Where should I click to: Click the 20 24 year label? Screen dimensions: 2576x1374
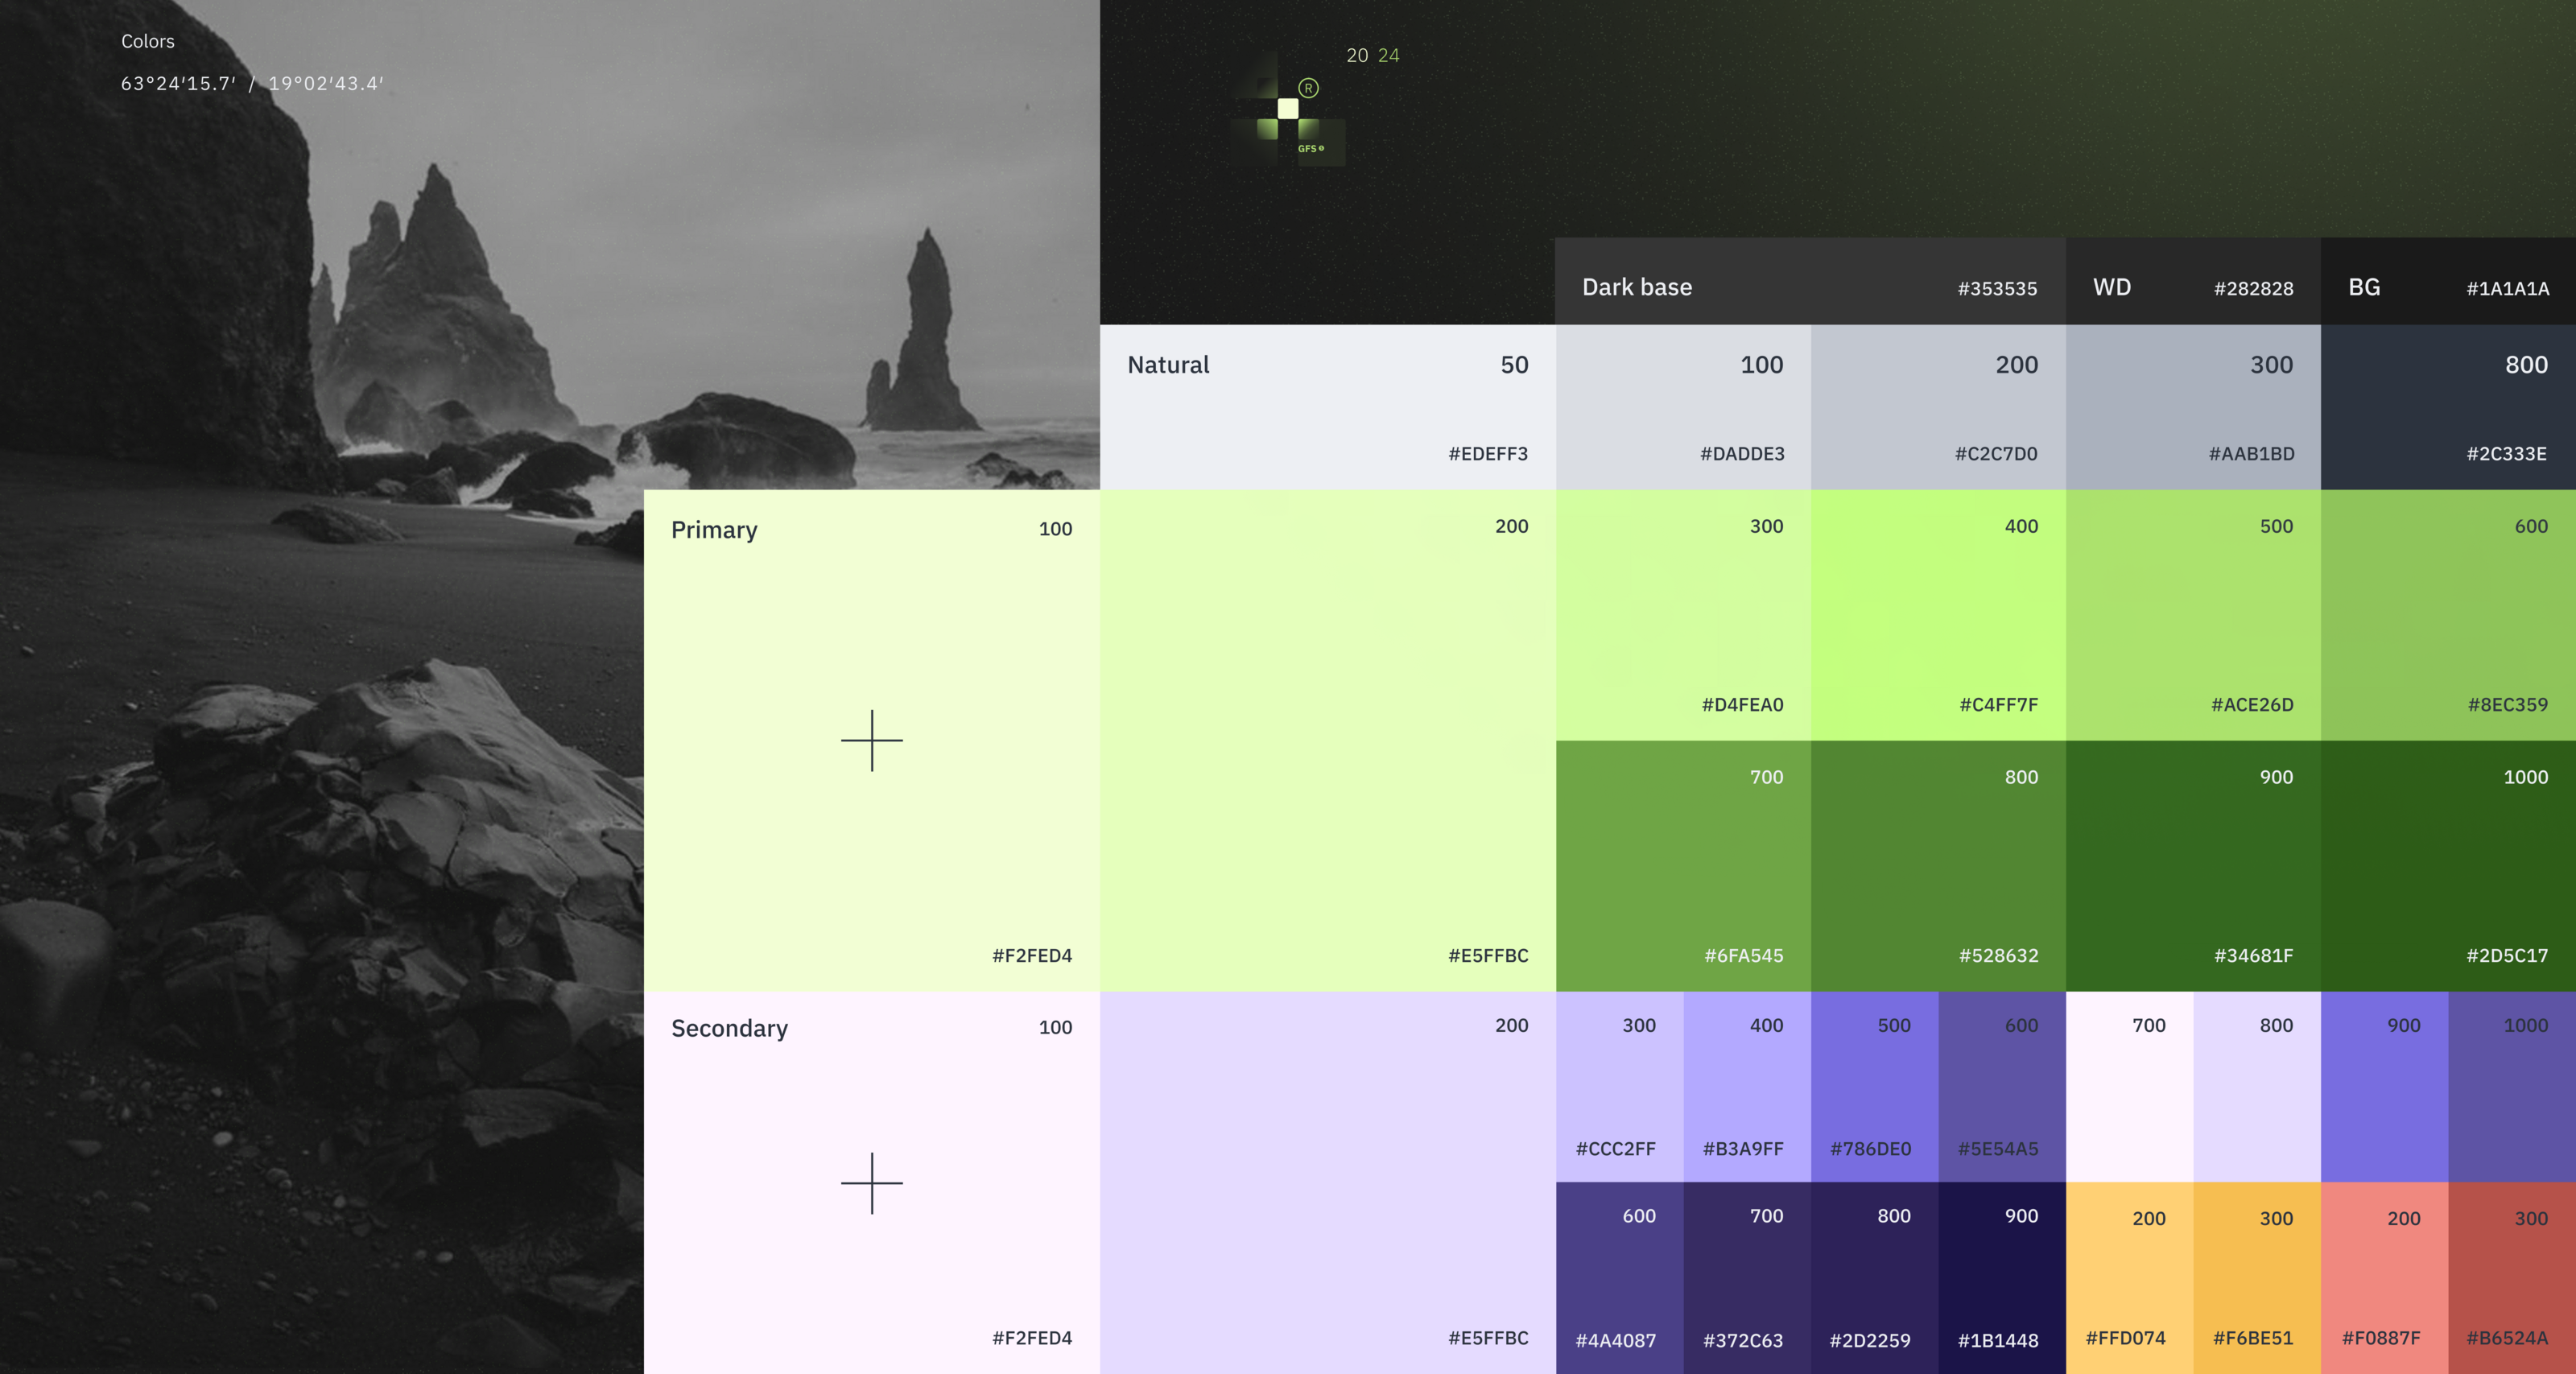tap(1372, 56)
